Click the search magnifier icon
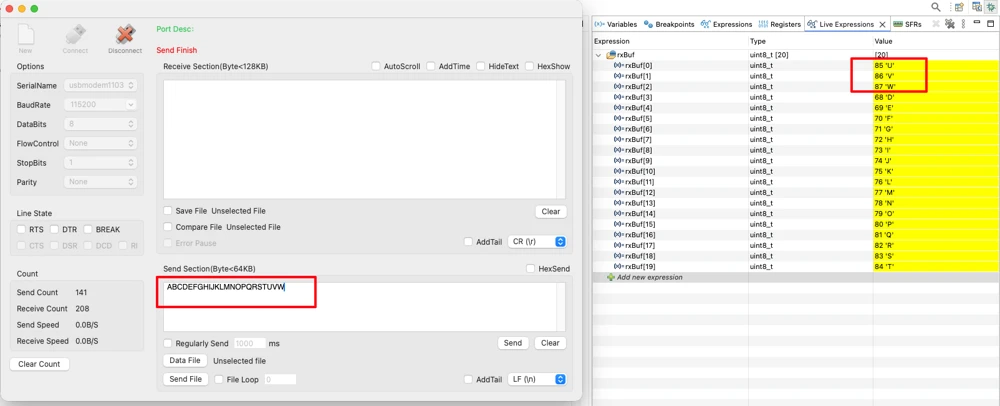The height and width of the screenshot is (406, 1000). (936, 7)
